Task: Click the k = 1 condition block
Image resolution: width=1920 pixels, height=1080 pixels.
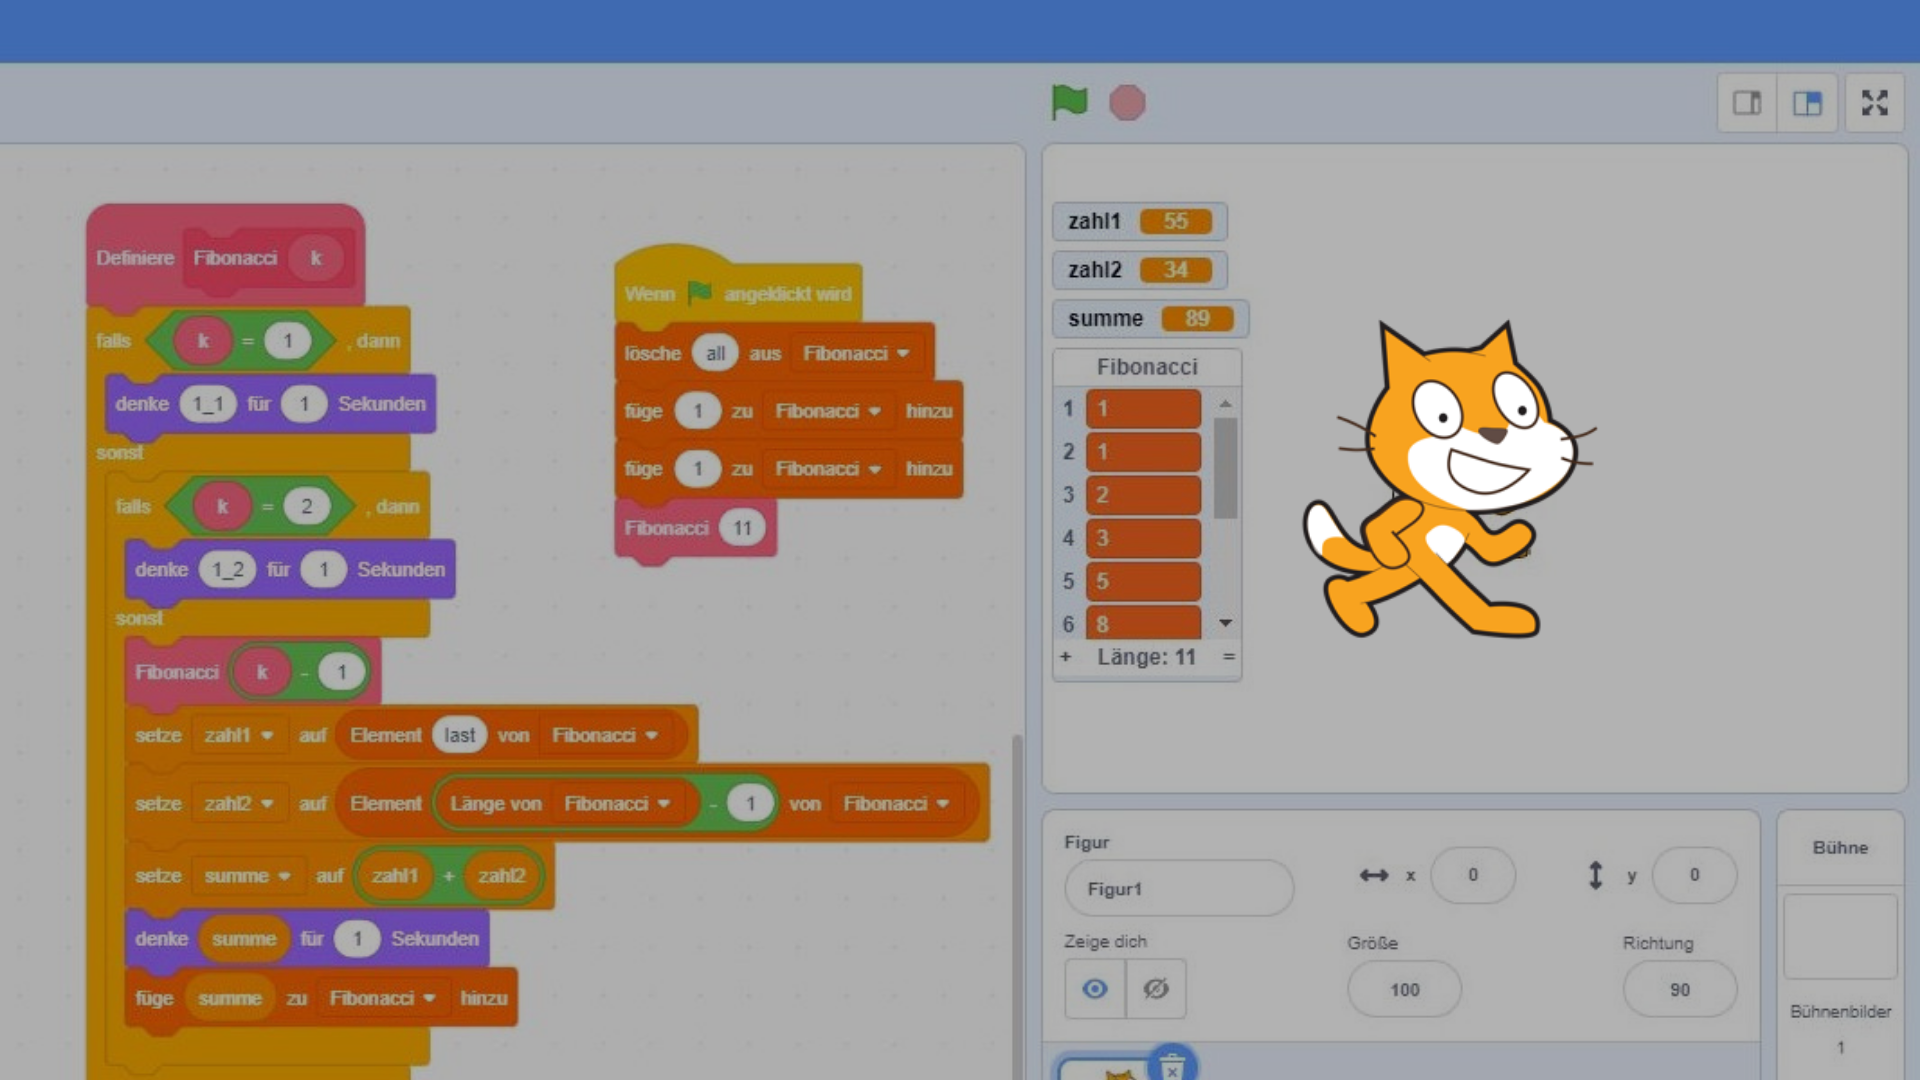Action: (240, 341)
